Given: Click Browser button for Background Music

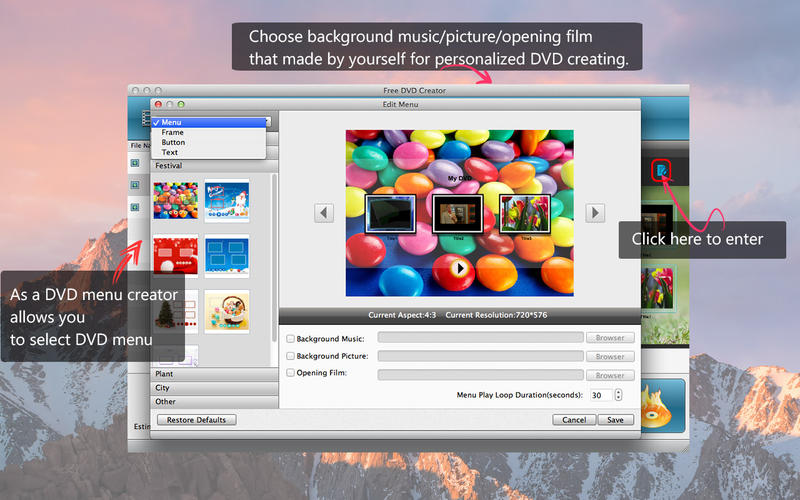Looking at the screenshot, I should (610, 338).
